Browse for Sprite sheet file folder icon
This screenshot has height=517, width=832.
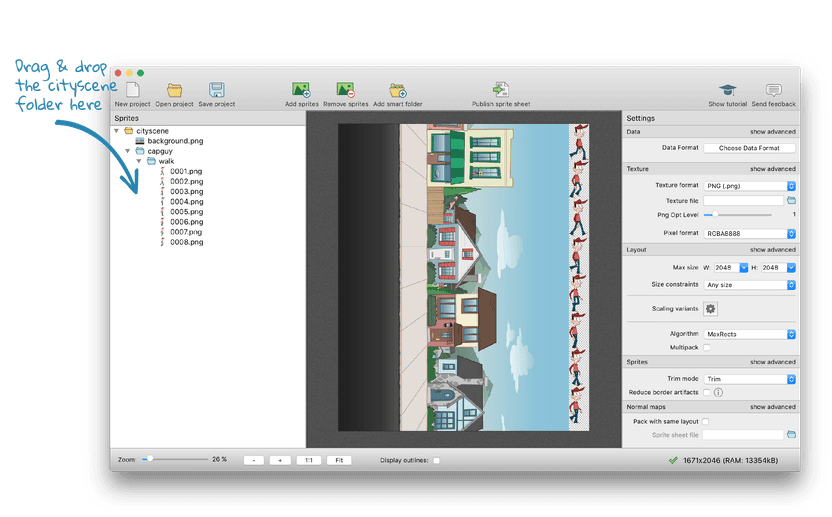791,434
